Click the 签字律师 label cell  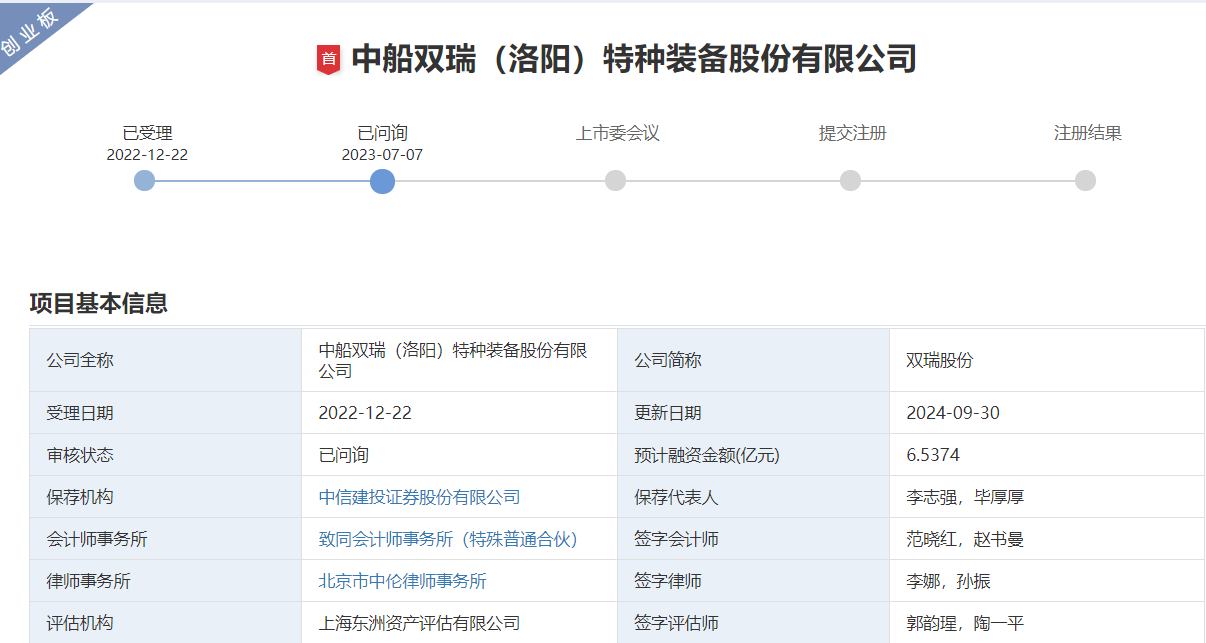[x=753, y=581]
